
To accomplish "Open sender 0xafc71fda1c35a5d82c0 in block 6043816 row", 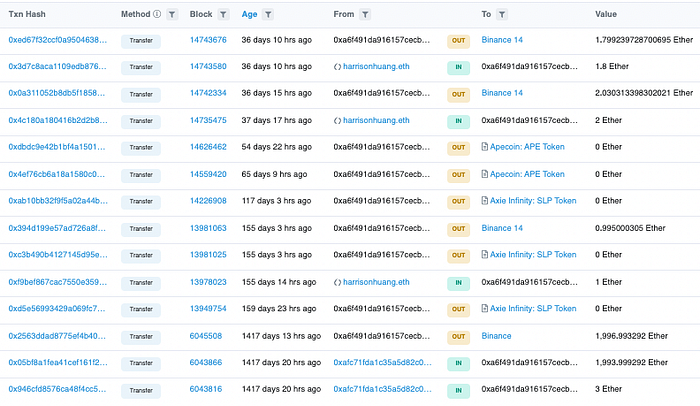I will 383,389.
